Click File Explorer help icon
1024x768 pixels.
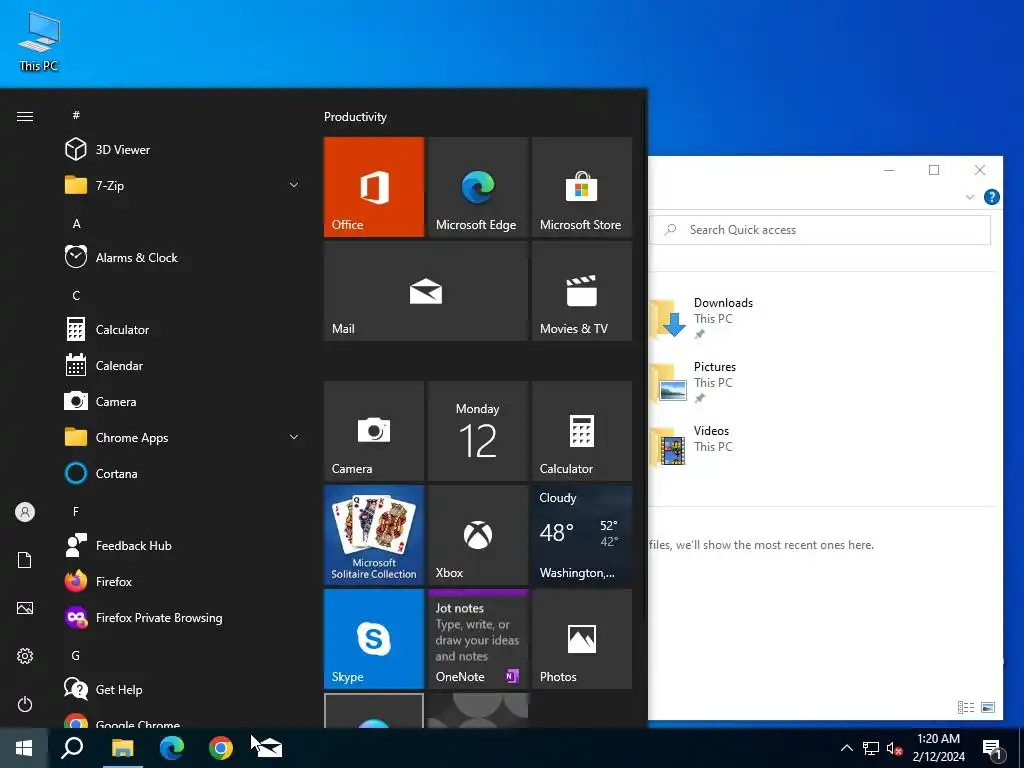coord(991,197)
